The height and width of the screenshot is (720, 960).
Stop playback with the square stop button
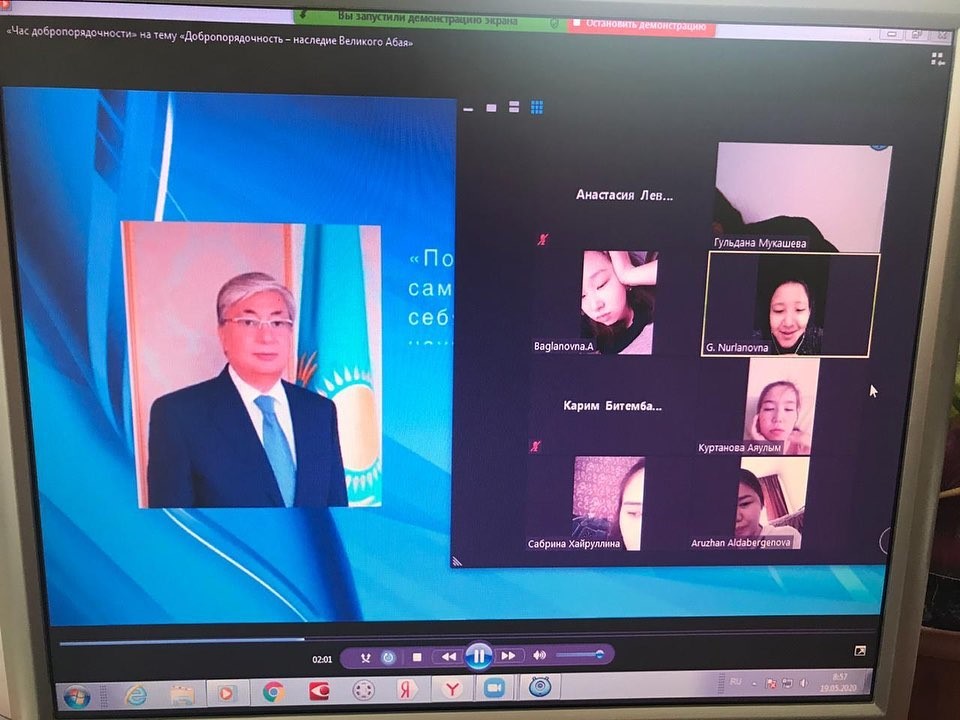click(418, 657)
